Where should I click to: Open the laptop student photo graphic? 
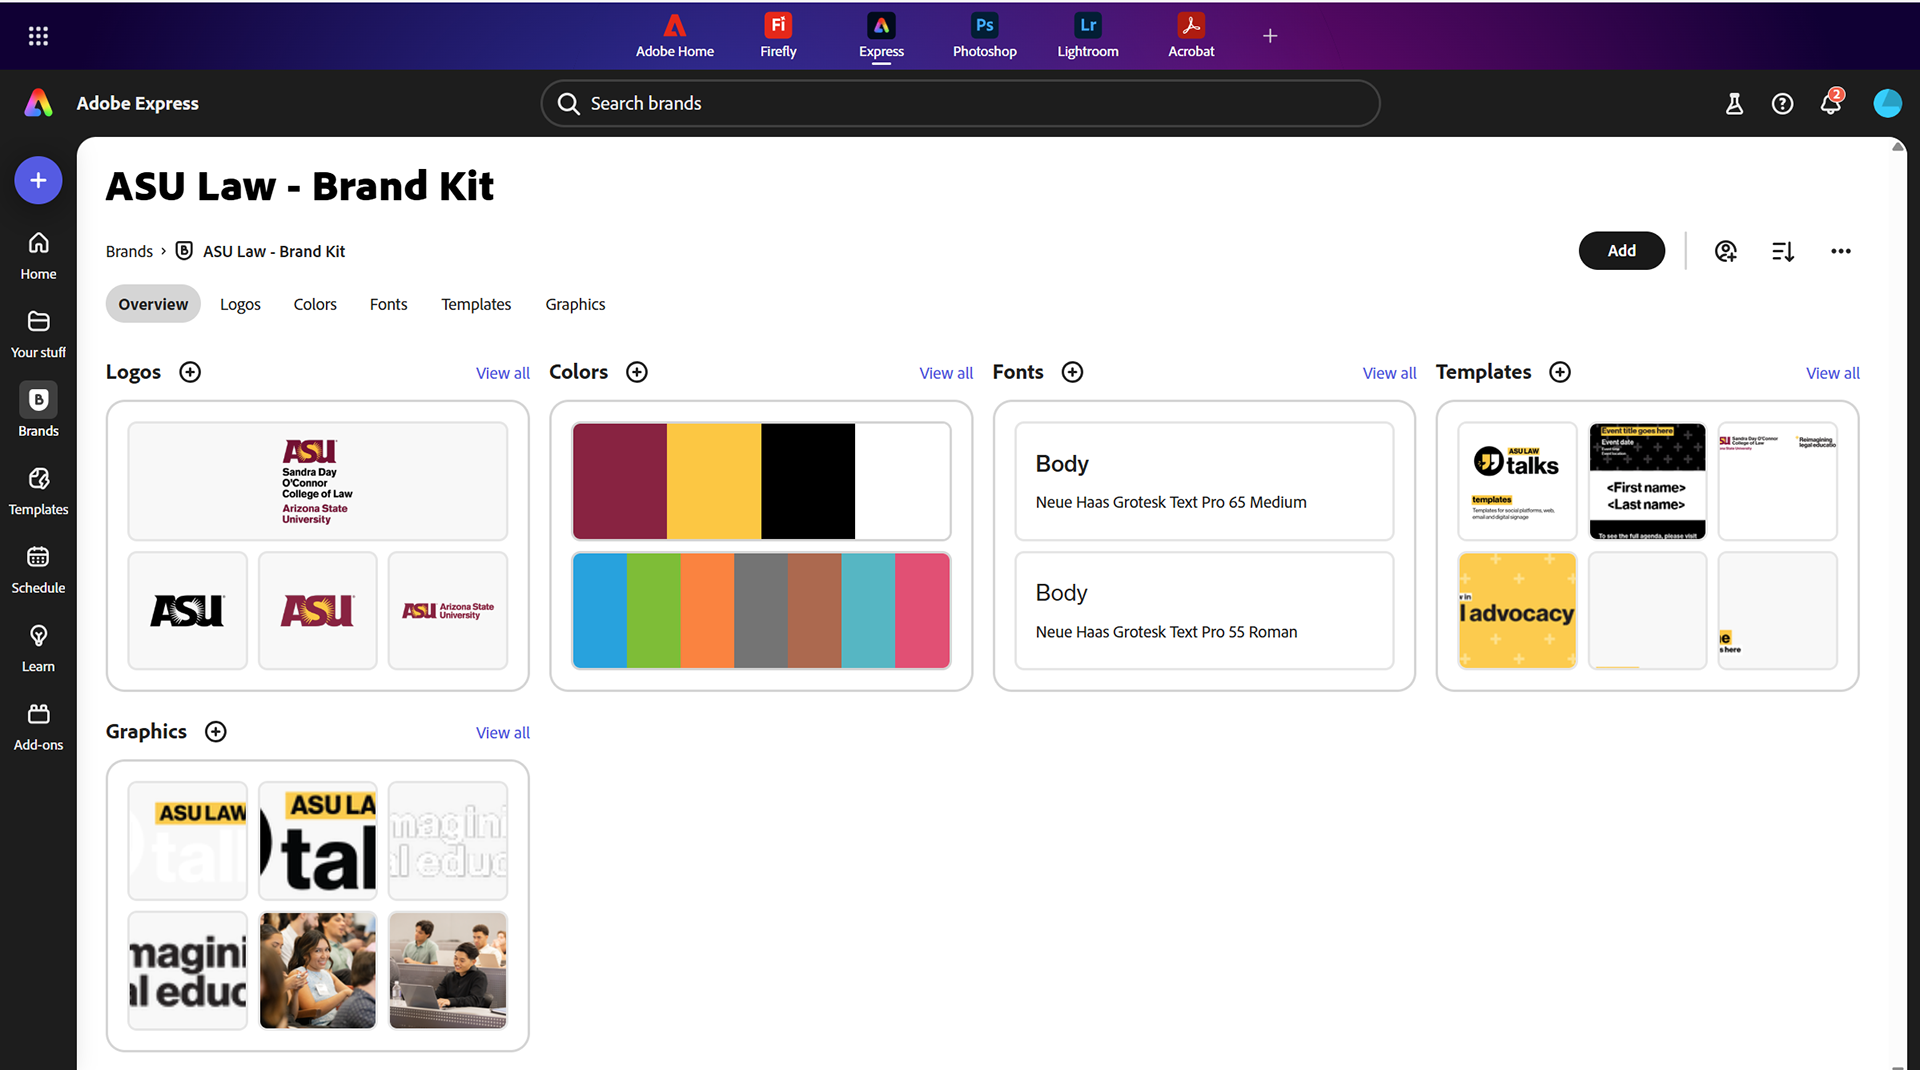(x=448, y=970)
